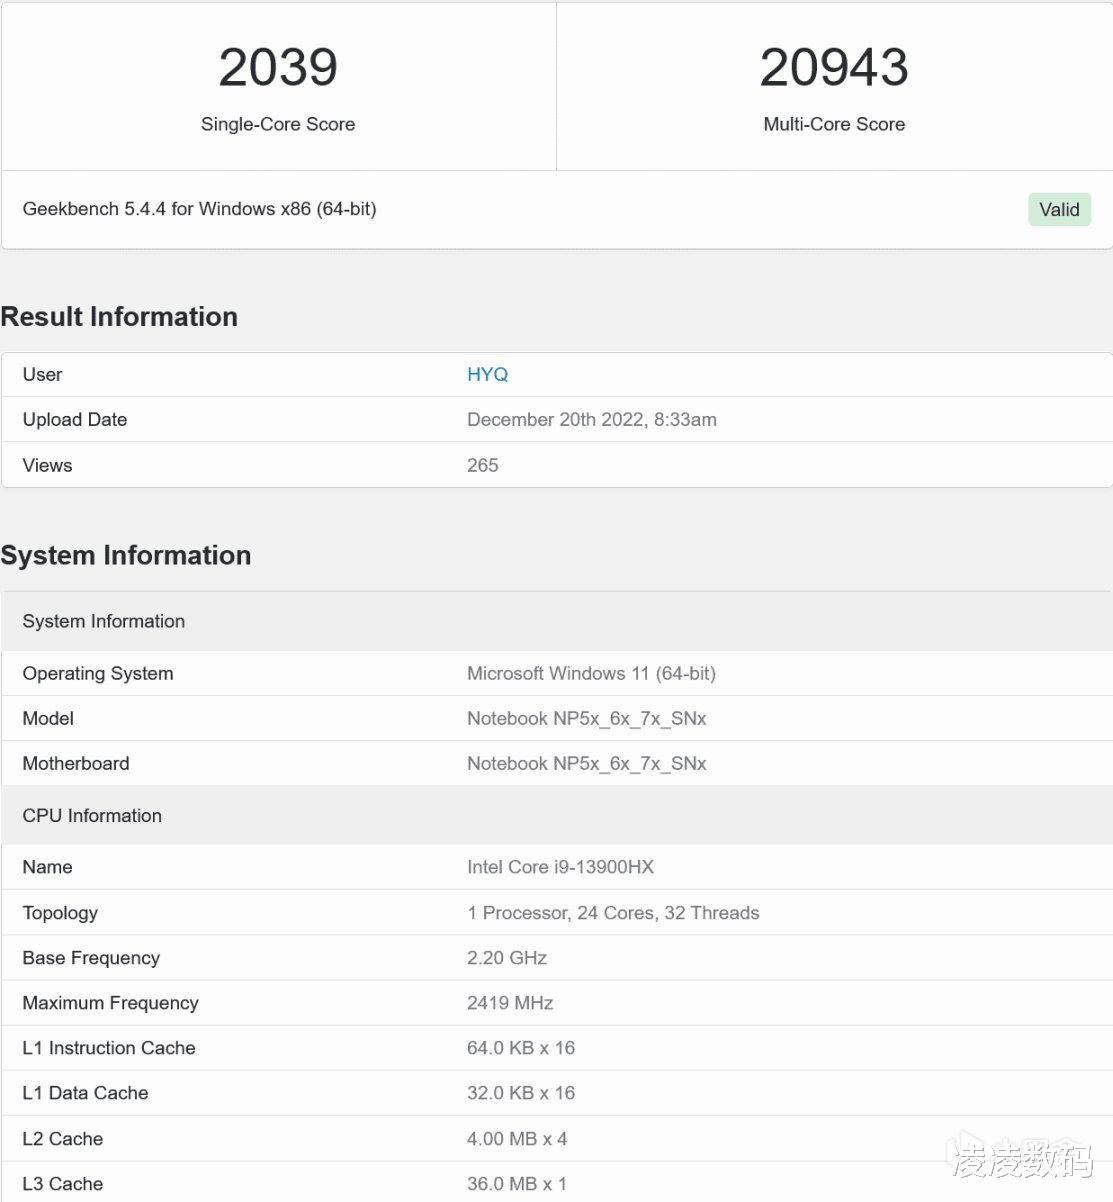This screenshot has width=1113, height=1202.
Task: Click the watermark logo in the corner
Action: [1020, 1158]
